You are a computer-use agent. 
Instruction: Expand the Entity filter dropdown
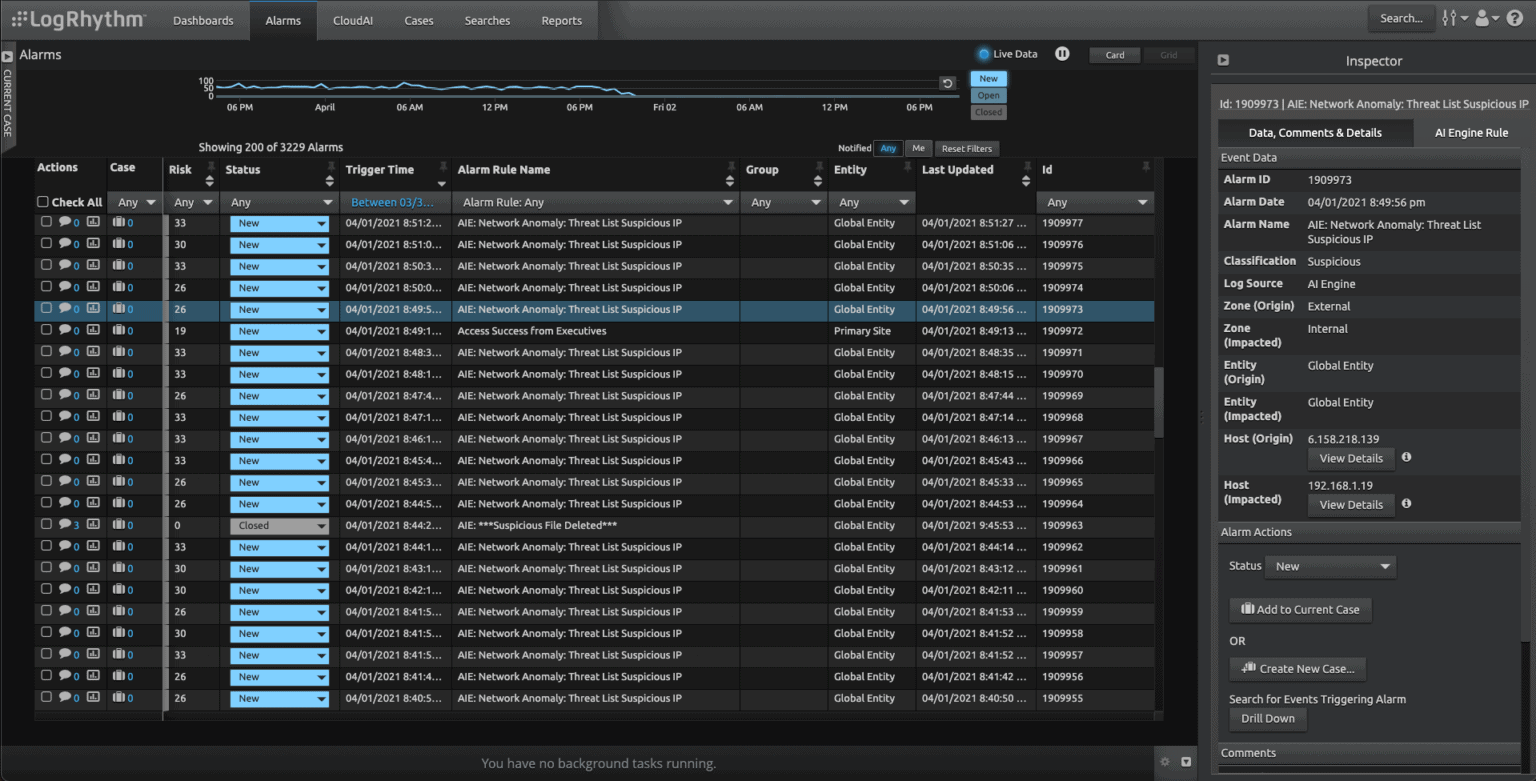(872, 201)
